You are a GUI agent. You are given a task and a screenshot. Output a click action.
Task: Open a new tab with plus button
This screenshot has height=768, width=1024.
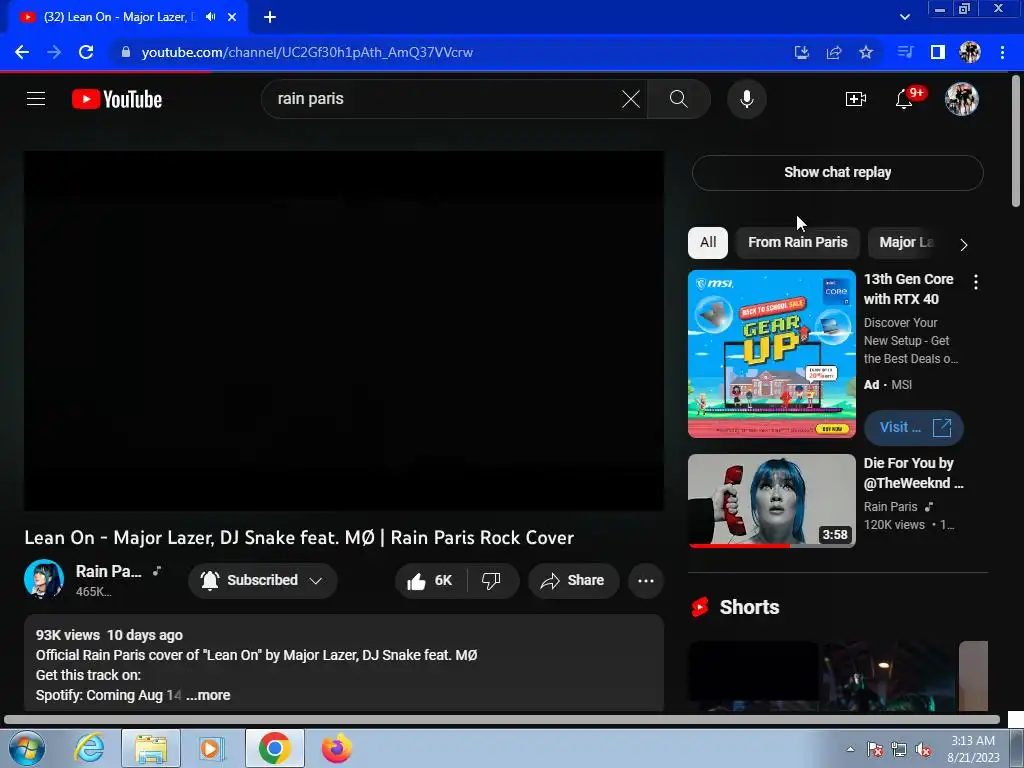coord(270,17)
